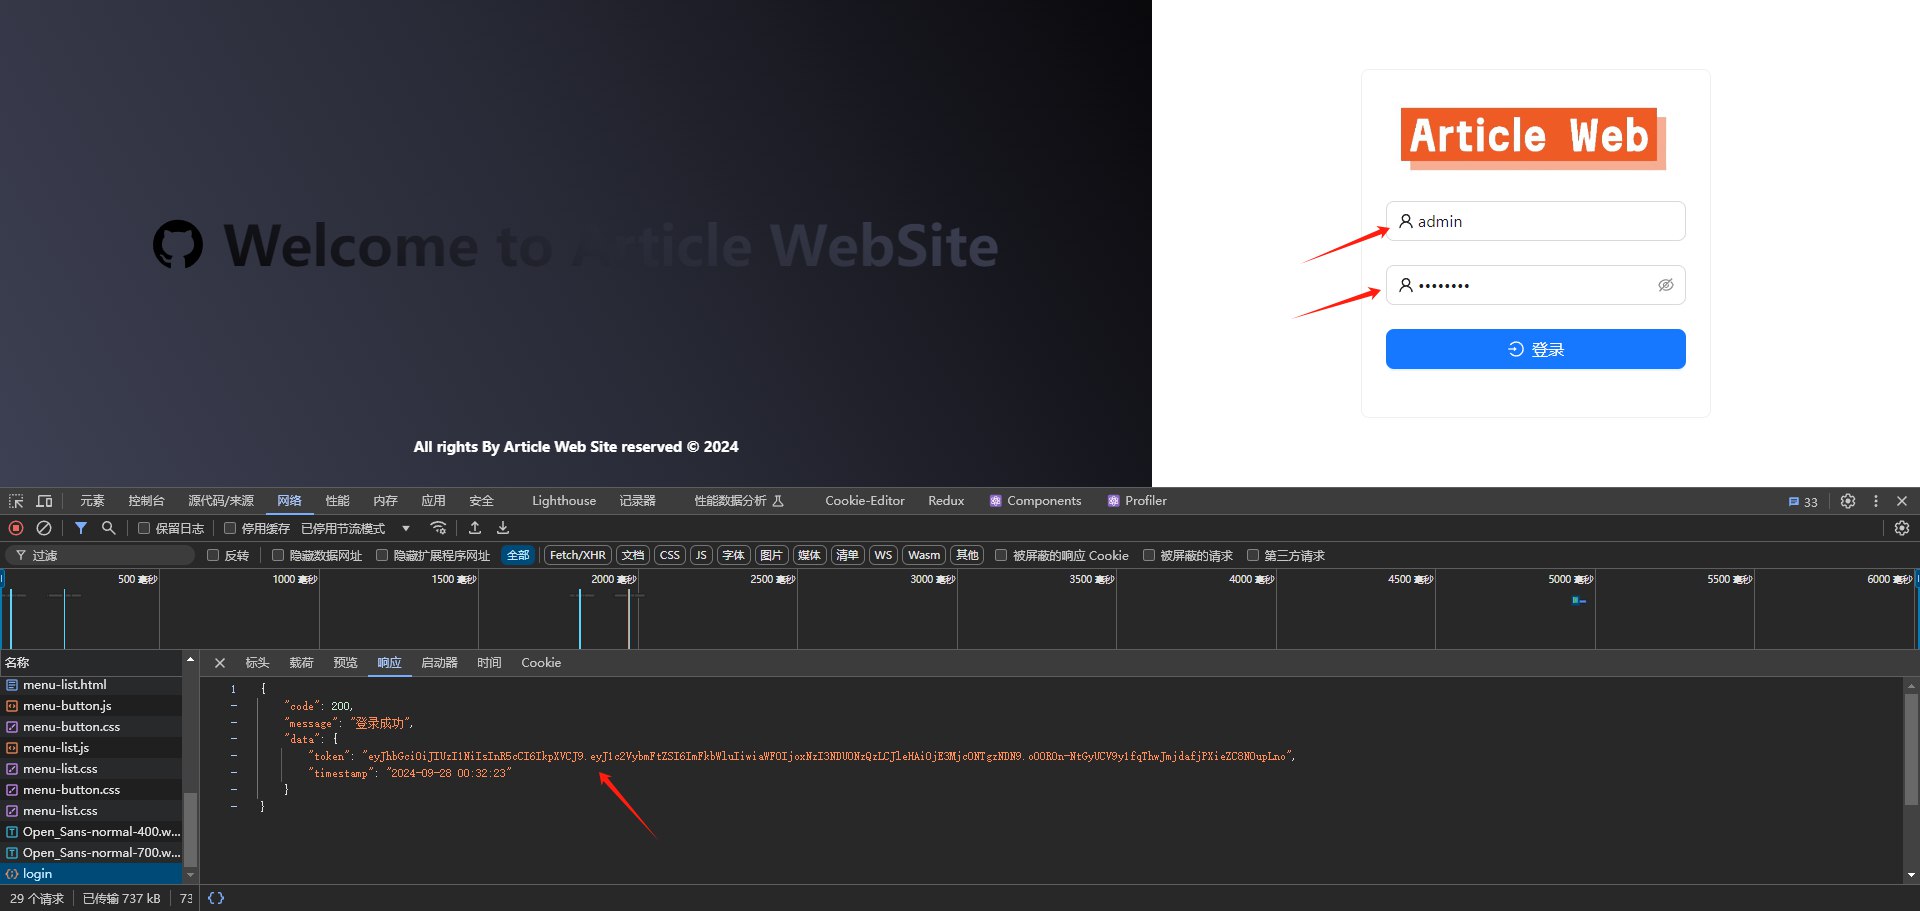Filter by Wasm requests
The image size is (1920, 911).
pyautogui.click(x=924, y=555)
